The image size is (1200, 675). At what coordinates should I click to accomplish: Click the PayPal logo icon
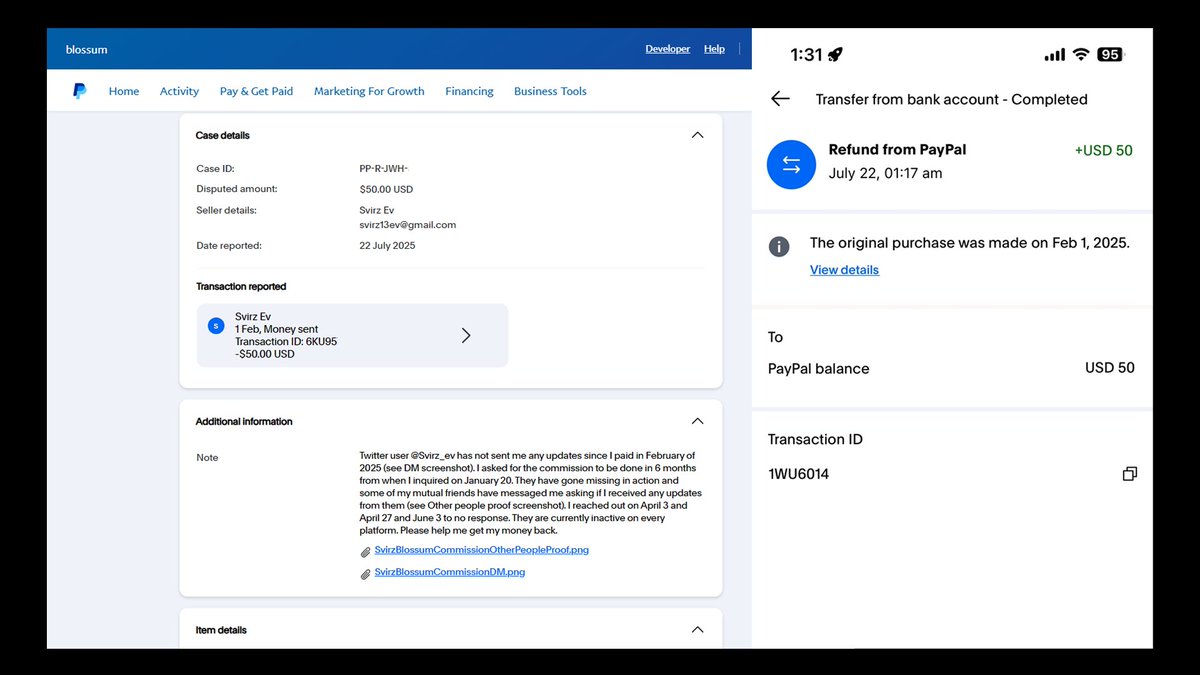coord(80,91)
